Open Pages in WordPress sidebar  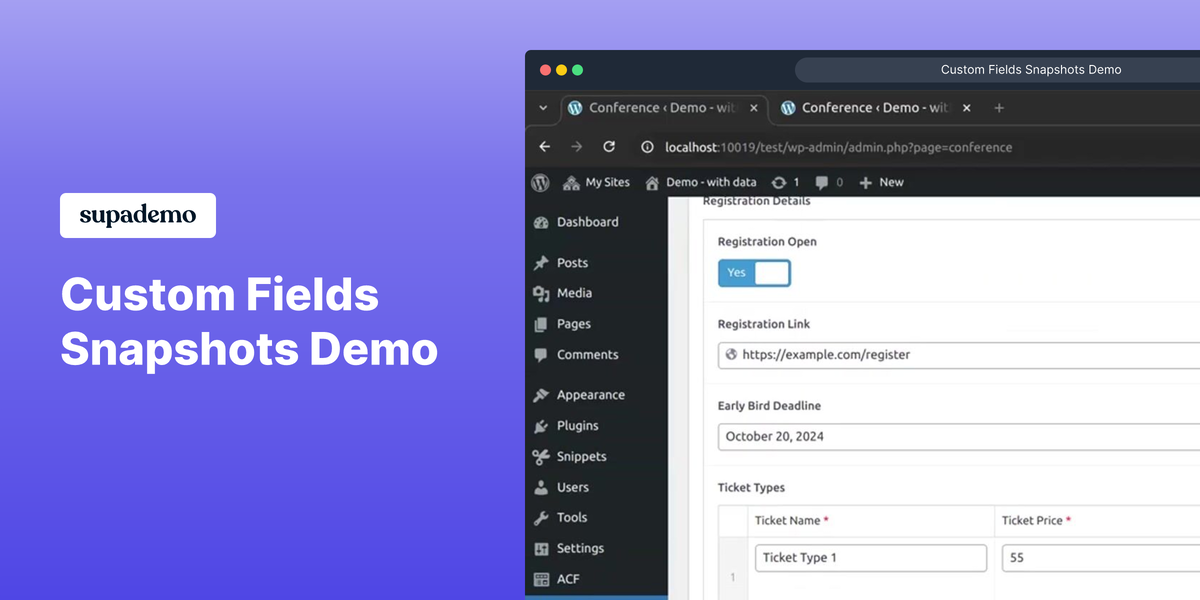pos(596,324)
